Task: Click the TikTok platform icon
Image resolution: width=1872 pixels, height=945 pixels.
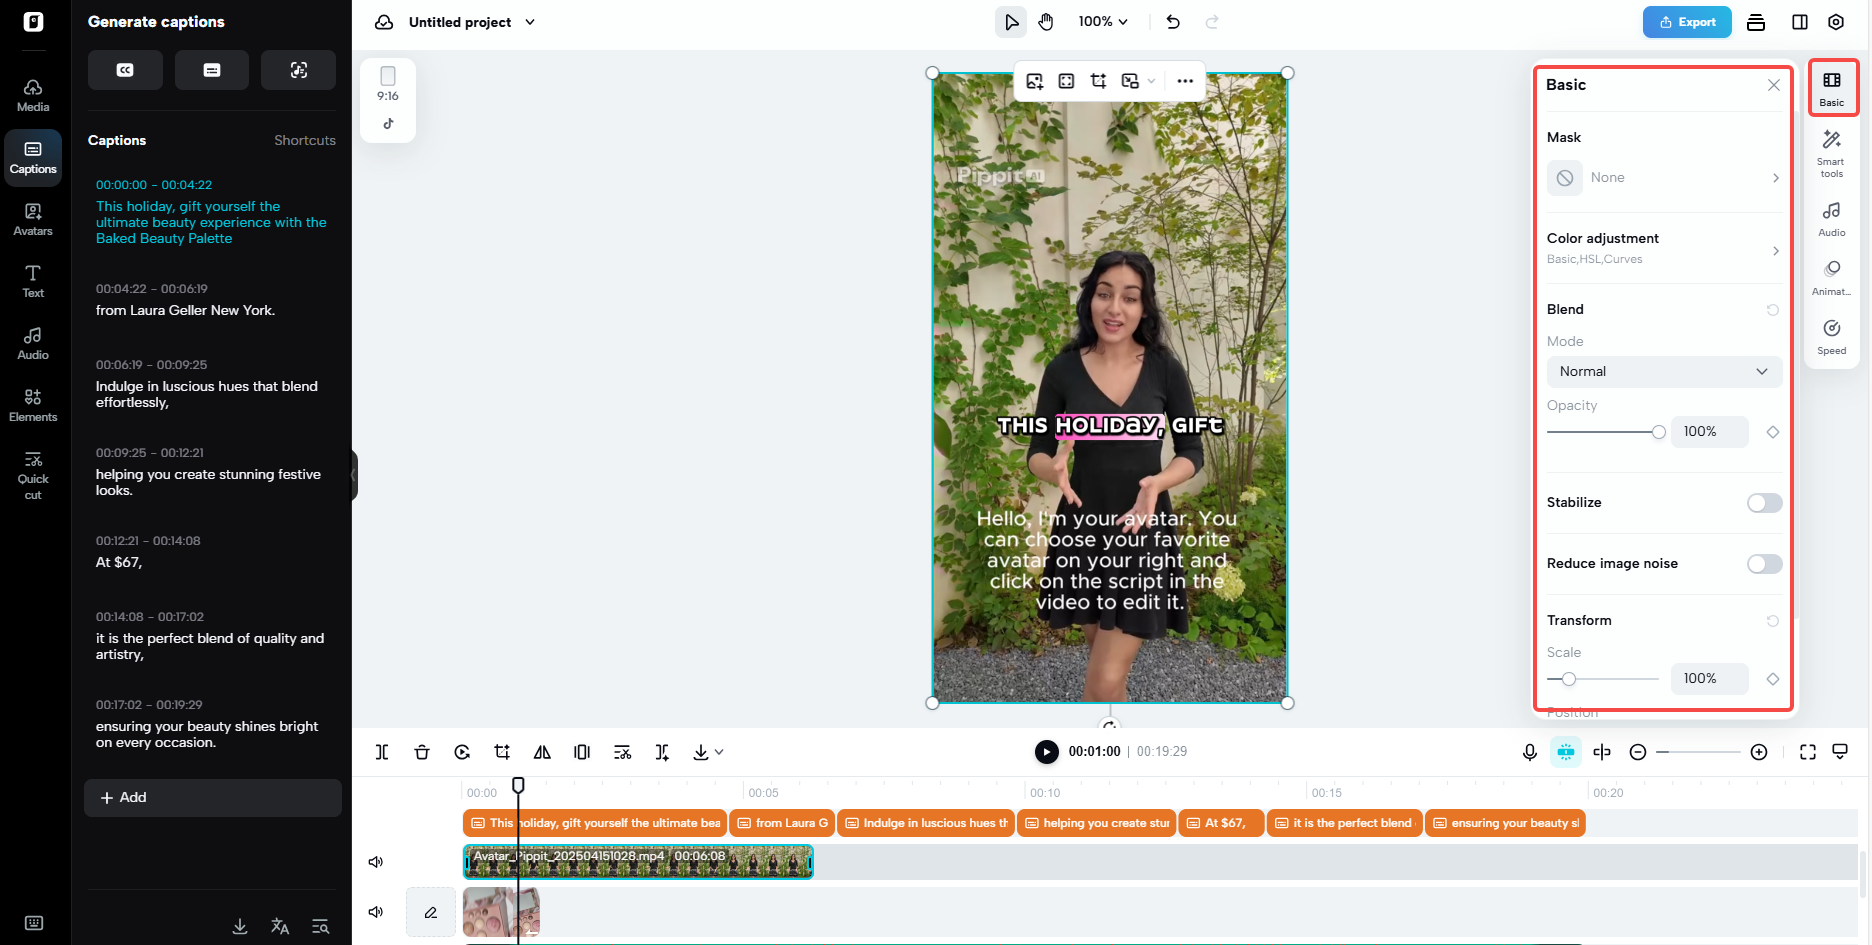Action: click(x=388, y=124)
